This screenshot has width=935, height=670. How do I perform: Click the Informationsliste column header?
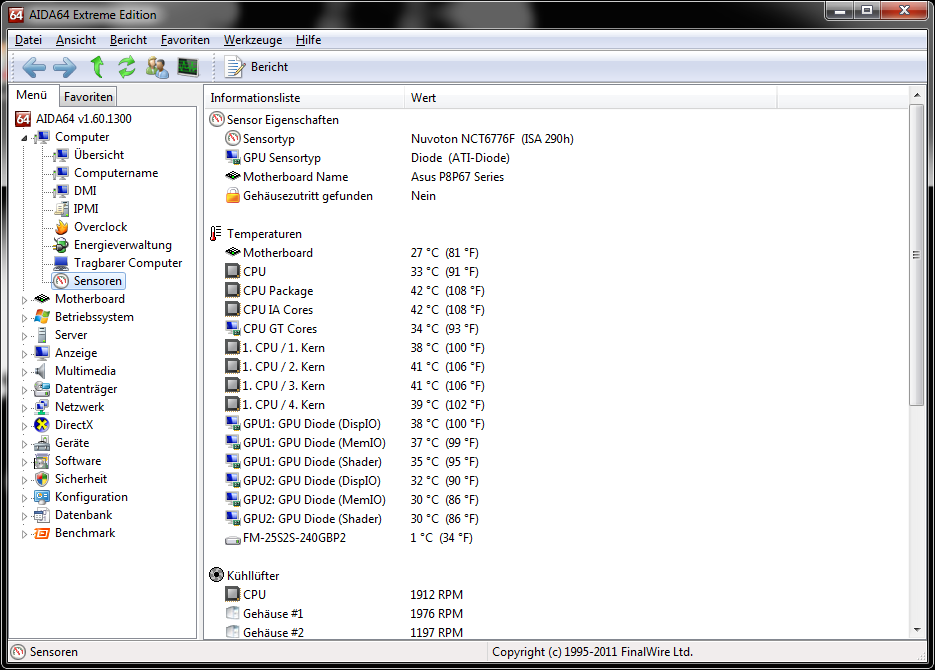pos(304,98)
